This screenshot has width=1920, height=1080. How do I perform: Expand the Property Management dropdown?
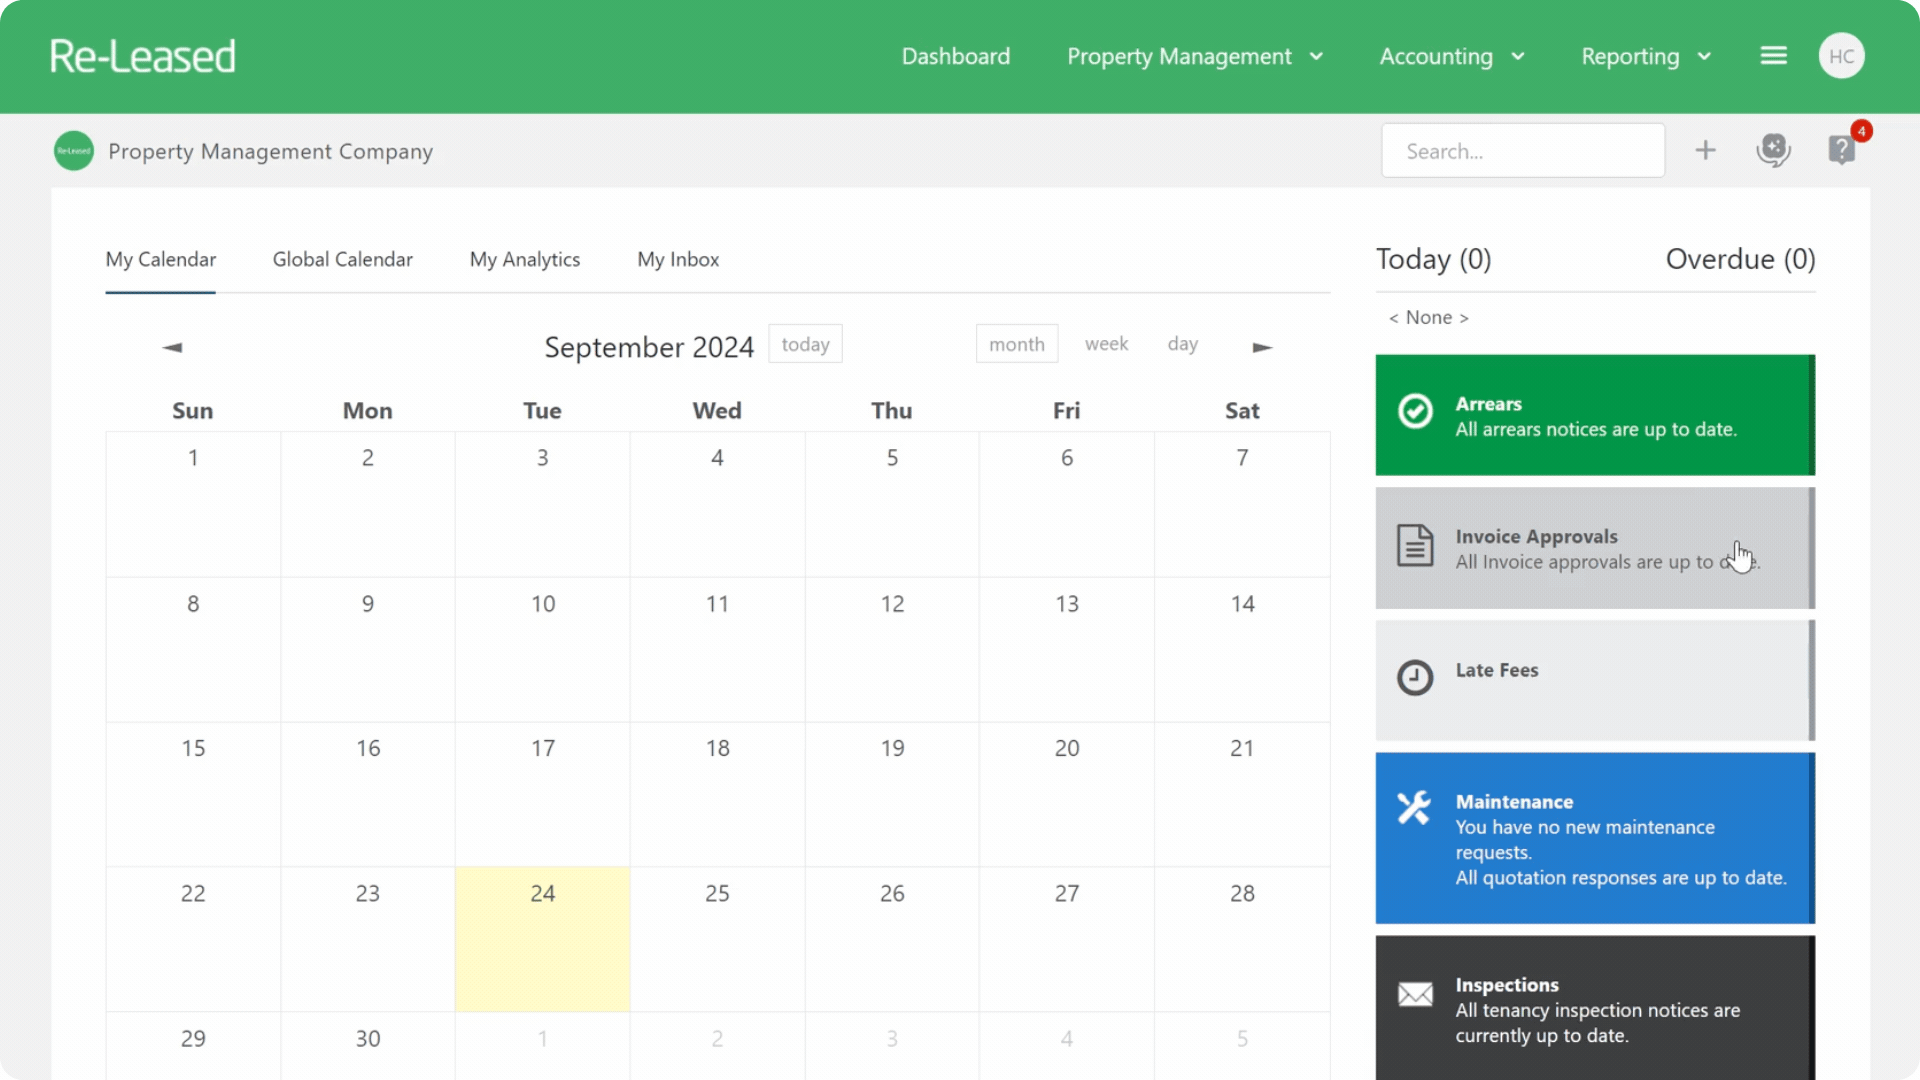[1195, 56]
